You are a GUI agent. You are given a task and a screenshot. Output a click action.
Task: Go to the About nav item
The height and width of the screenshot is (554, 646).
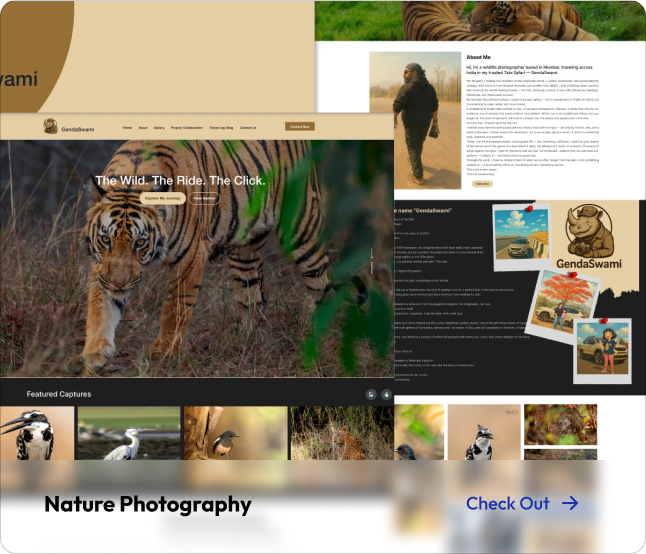click(x=143, y=128)
